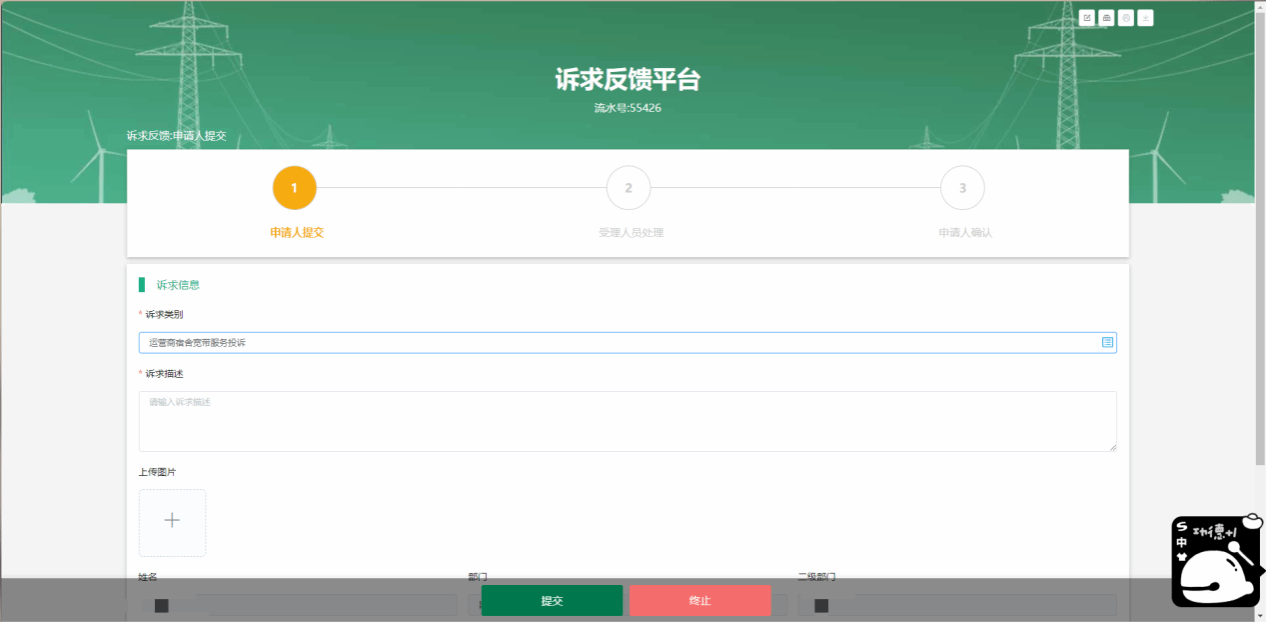
Task: Click the plus icon to upload an image
Action: pyautogui.click(x=172, y=521)
